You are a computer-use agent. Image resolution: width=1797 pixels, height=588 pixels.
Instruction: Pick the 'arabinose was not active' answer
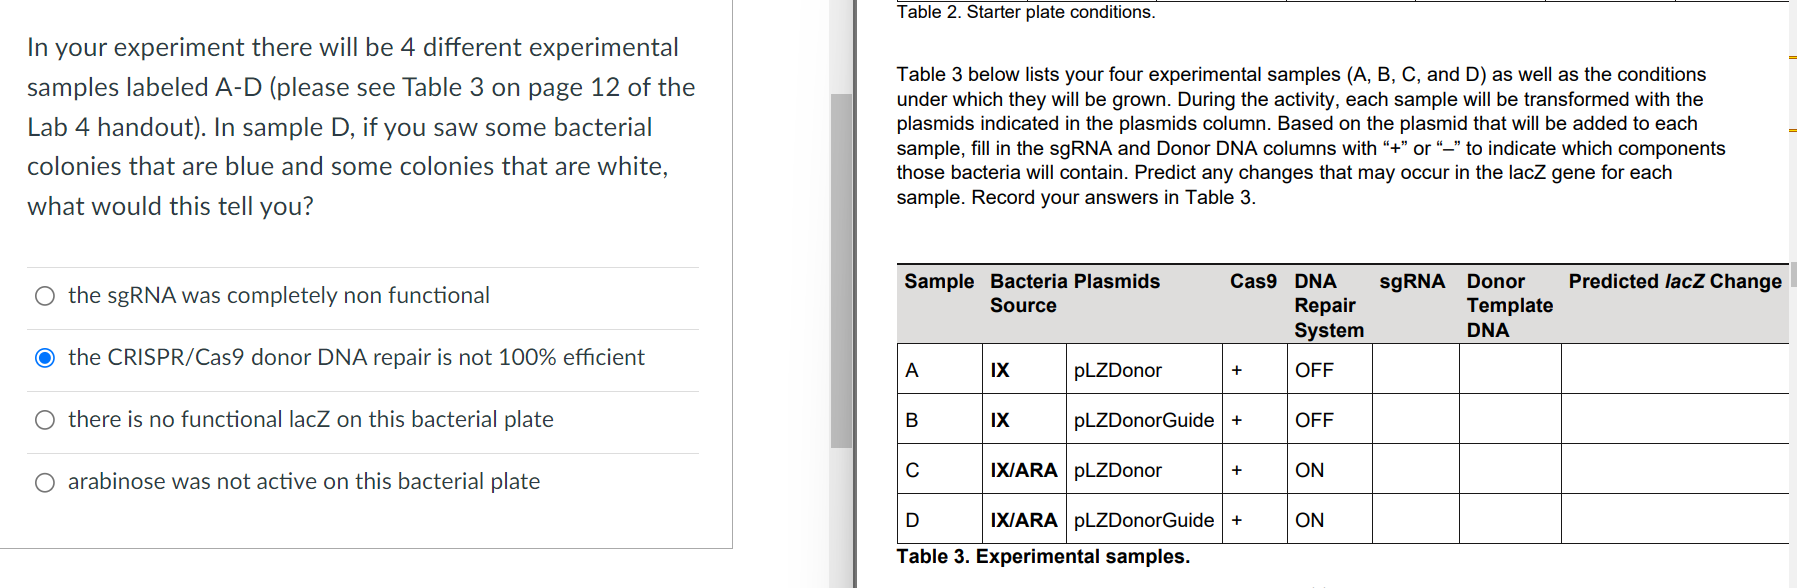(x=44, y=482)
